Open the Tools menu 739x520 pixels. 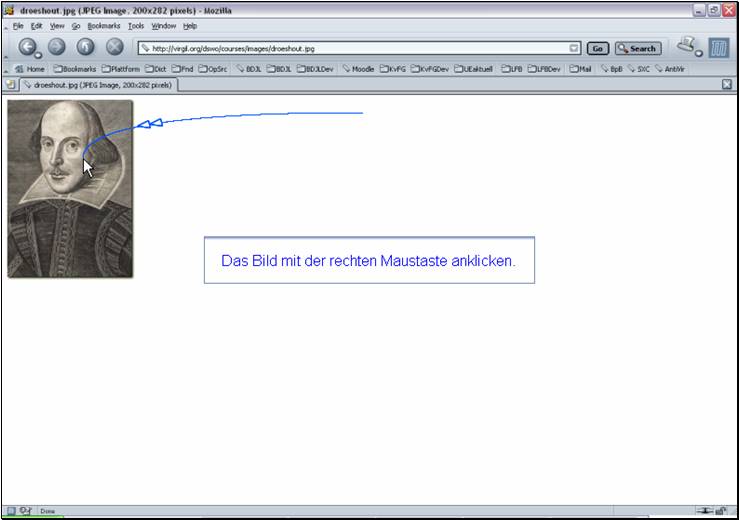click(135, 25)
